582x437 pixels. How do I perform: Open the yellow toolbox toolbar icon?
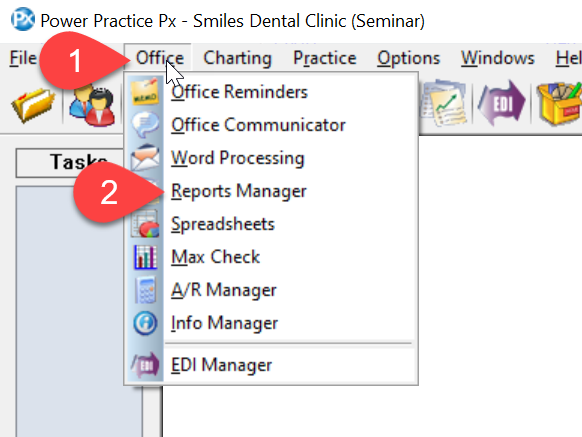(x=560, y=104)
